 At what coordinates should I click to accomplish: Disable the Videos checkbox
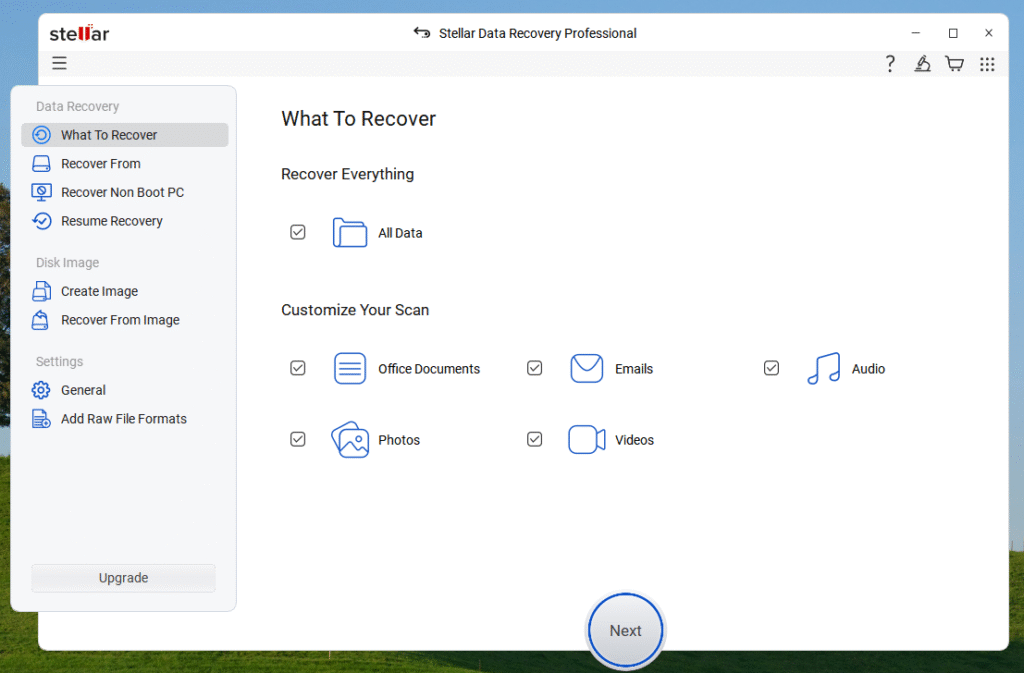(535, 439)
